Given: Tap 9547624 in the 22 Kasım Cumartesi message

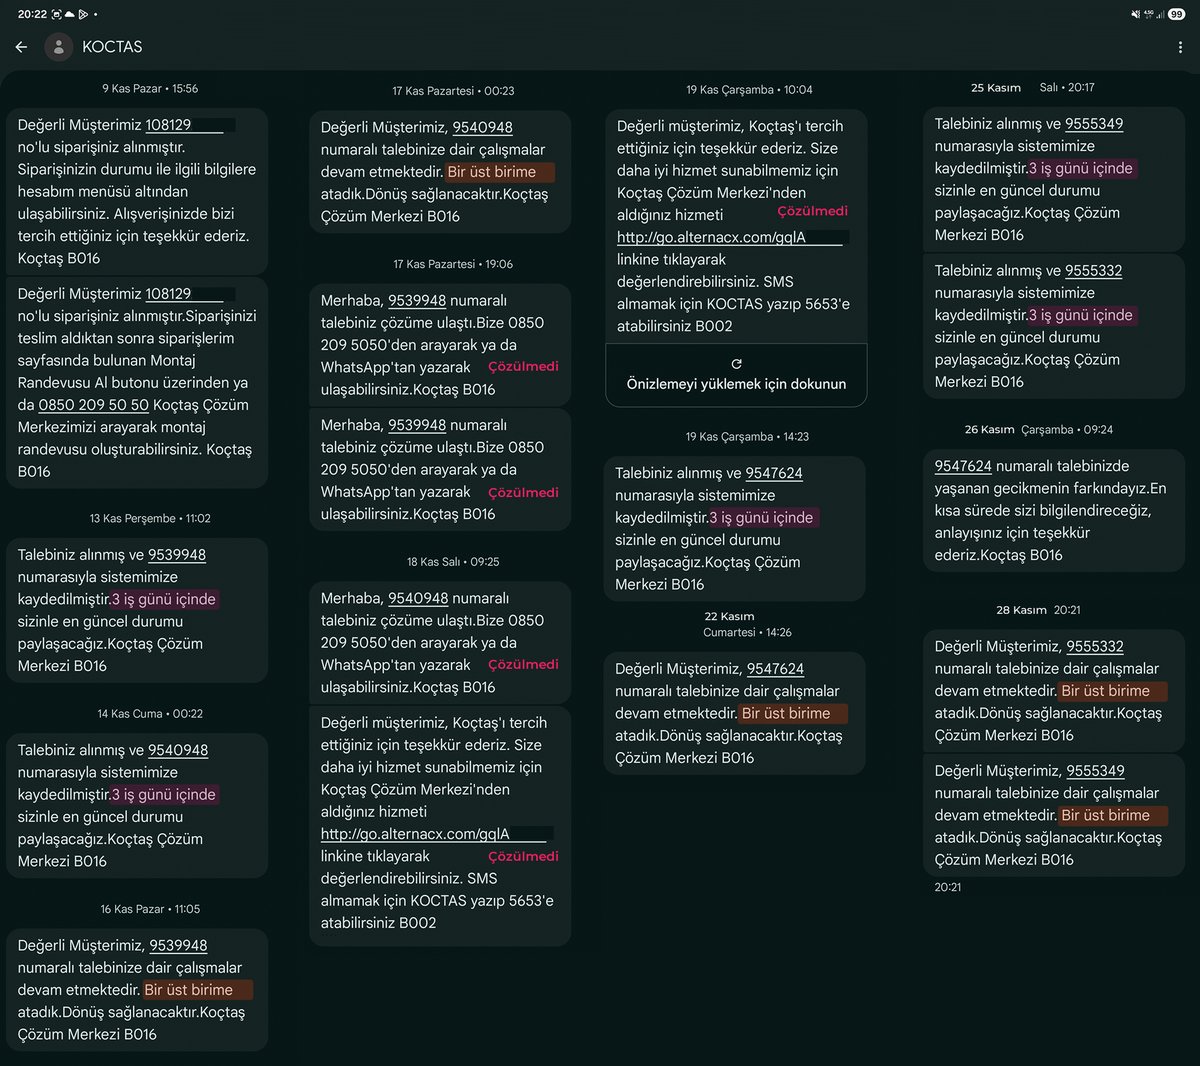Looking at the screenshot, I should [x=776, y=669].
